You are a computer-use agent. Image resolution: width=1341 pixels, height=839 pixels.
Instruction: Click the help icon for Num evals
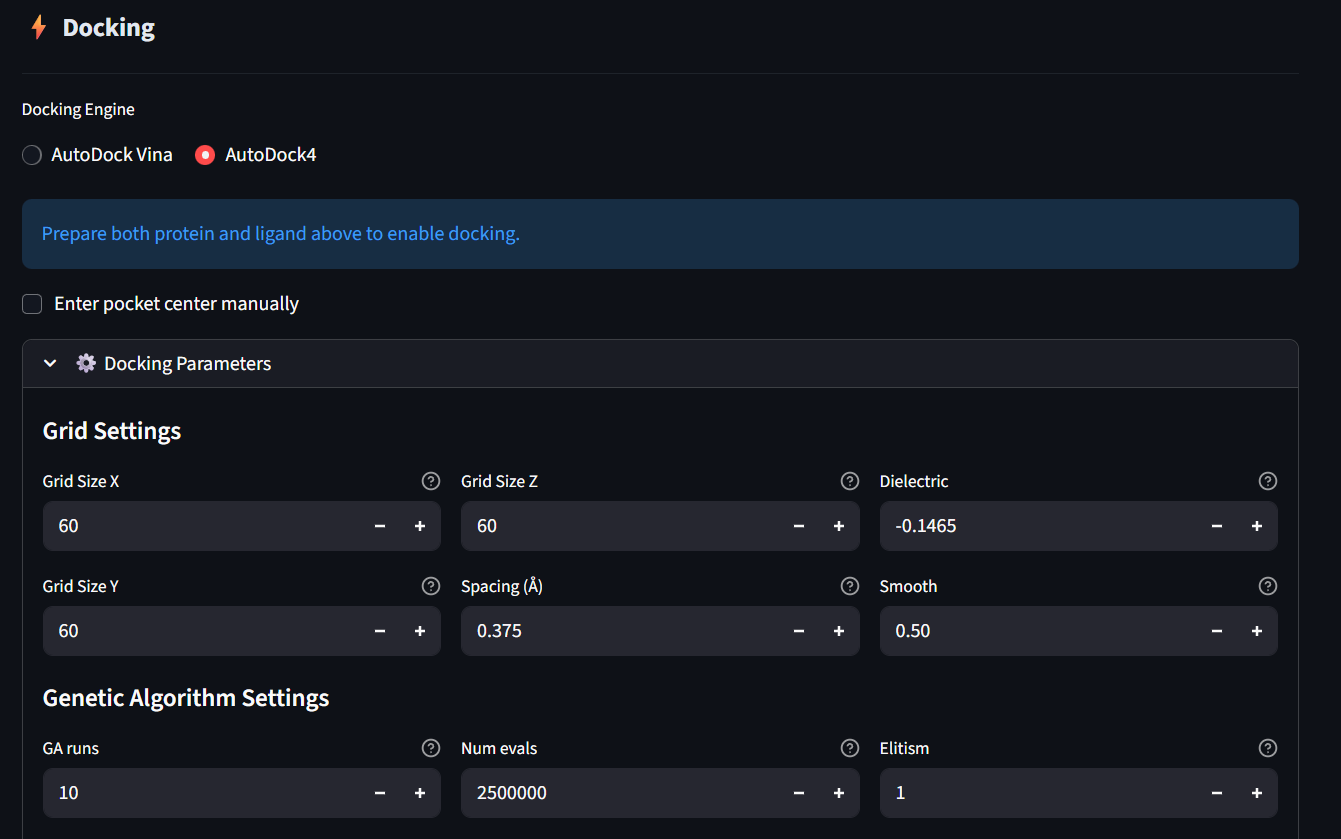(x=850, y=748)
